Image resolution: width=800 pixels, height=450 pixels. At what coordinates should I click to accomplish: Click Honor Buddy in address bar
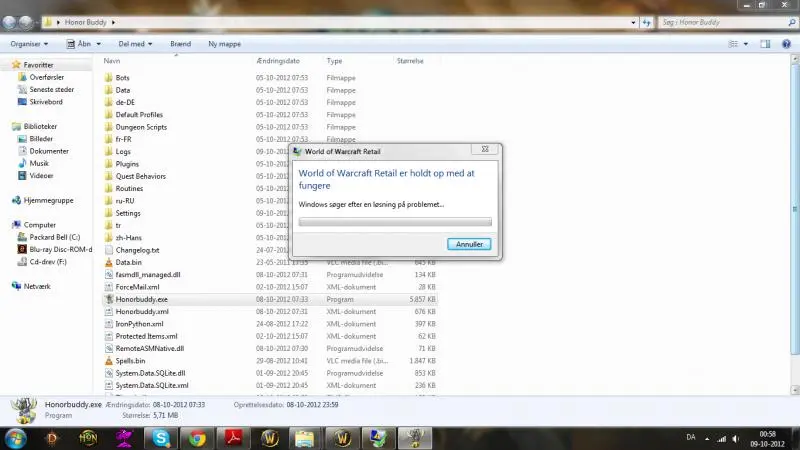pos(85,22)
